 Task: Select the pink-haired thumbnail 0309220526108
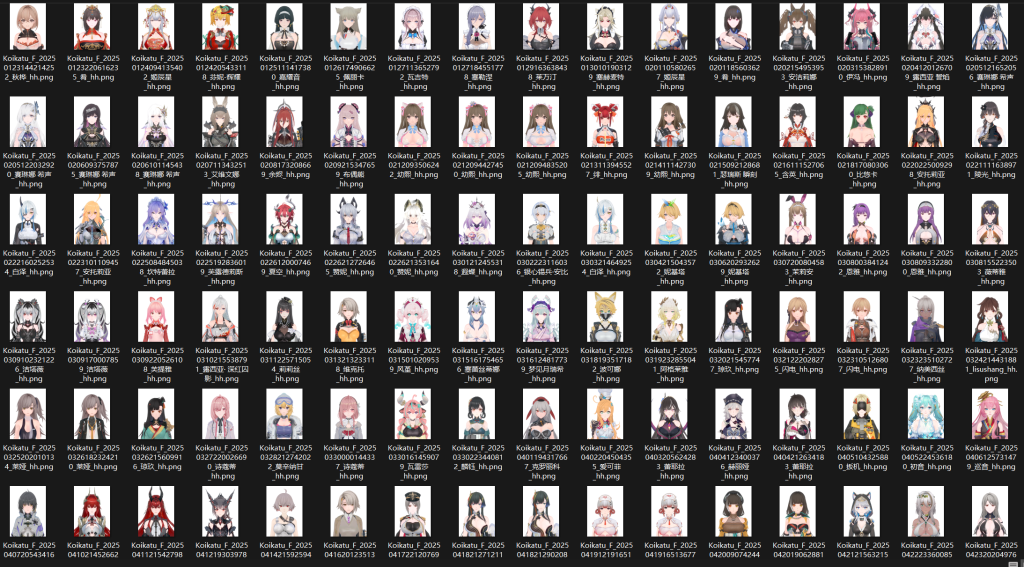coord(156,317)
